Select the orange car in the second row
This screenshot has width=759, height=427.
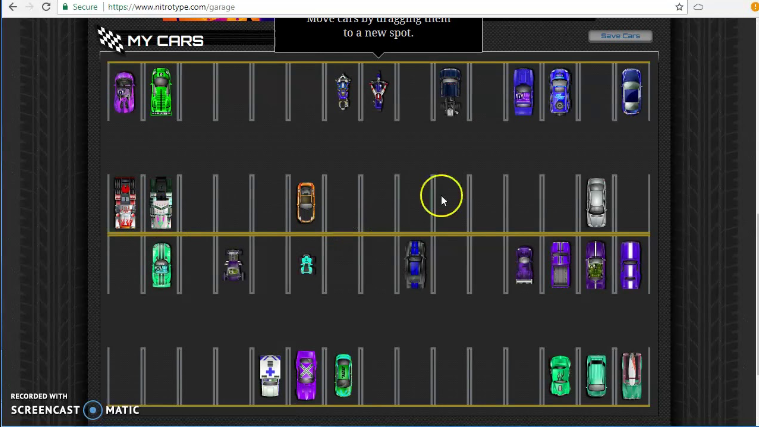point(306,202)
